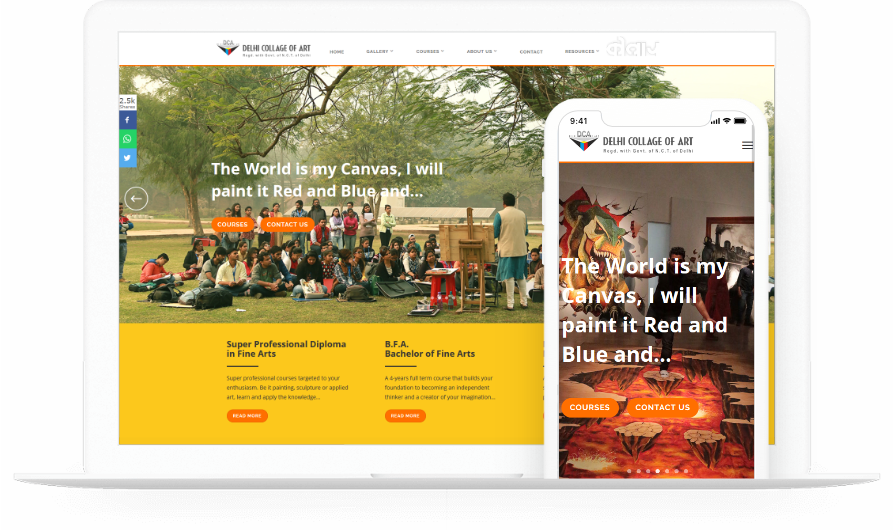Expand the About Us dropdown menu
Image resolution: width=893 pixels, height=530 pixels.
pos(481,51)
